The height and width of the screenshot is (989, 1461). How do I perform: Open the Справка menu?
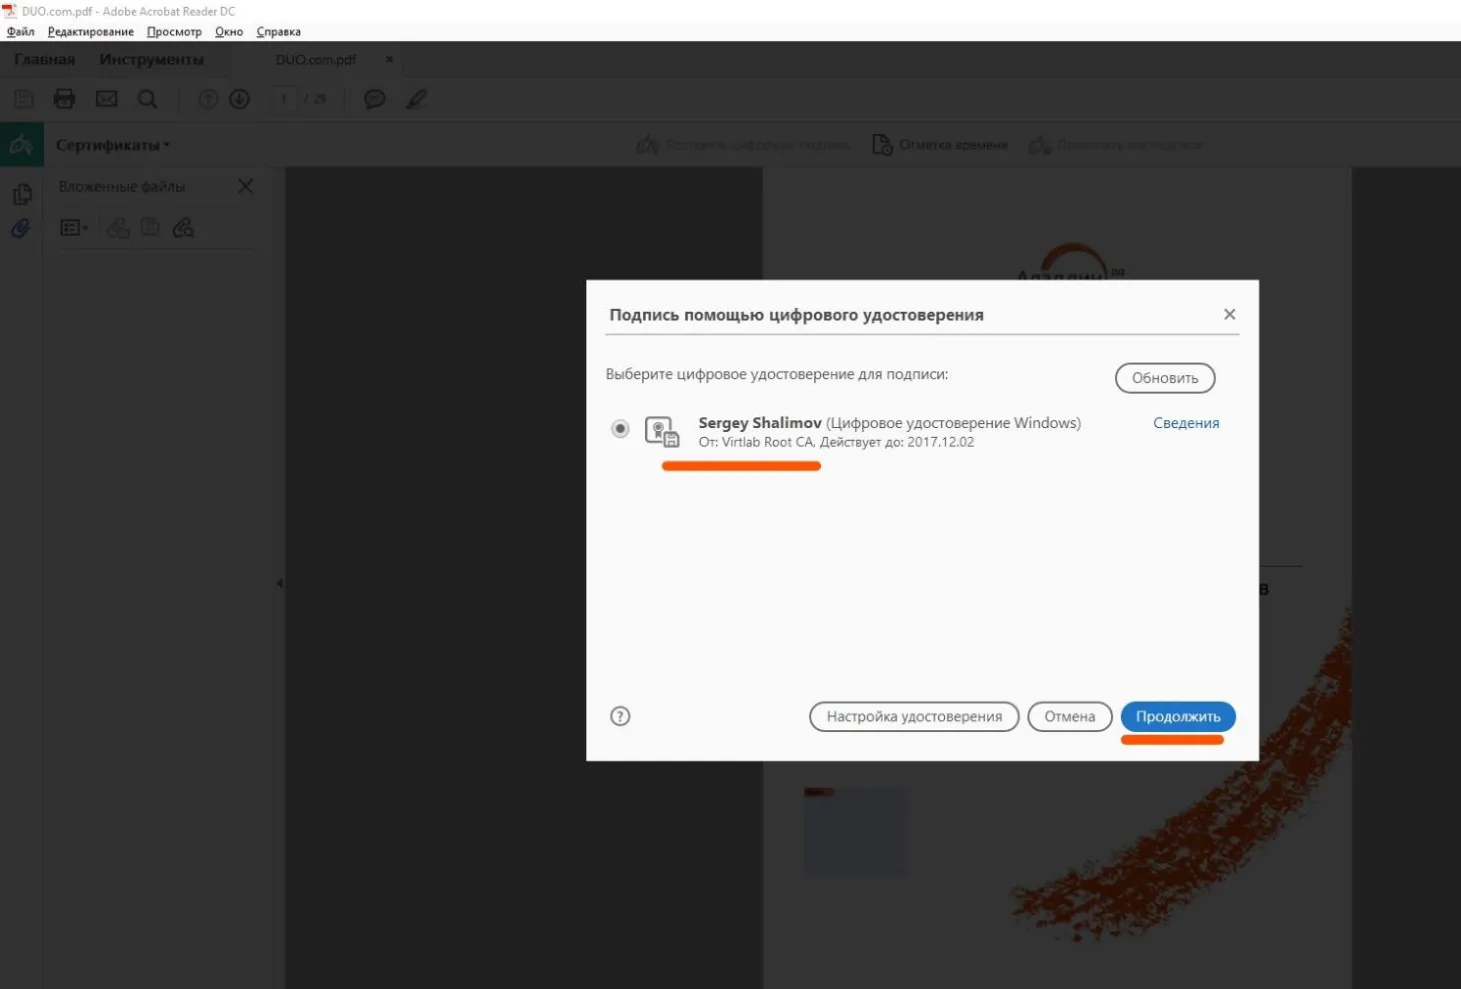(x=278, y=32)
